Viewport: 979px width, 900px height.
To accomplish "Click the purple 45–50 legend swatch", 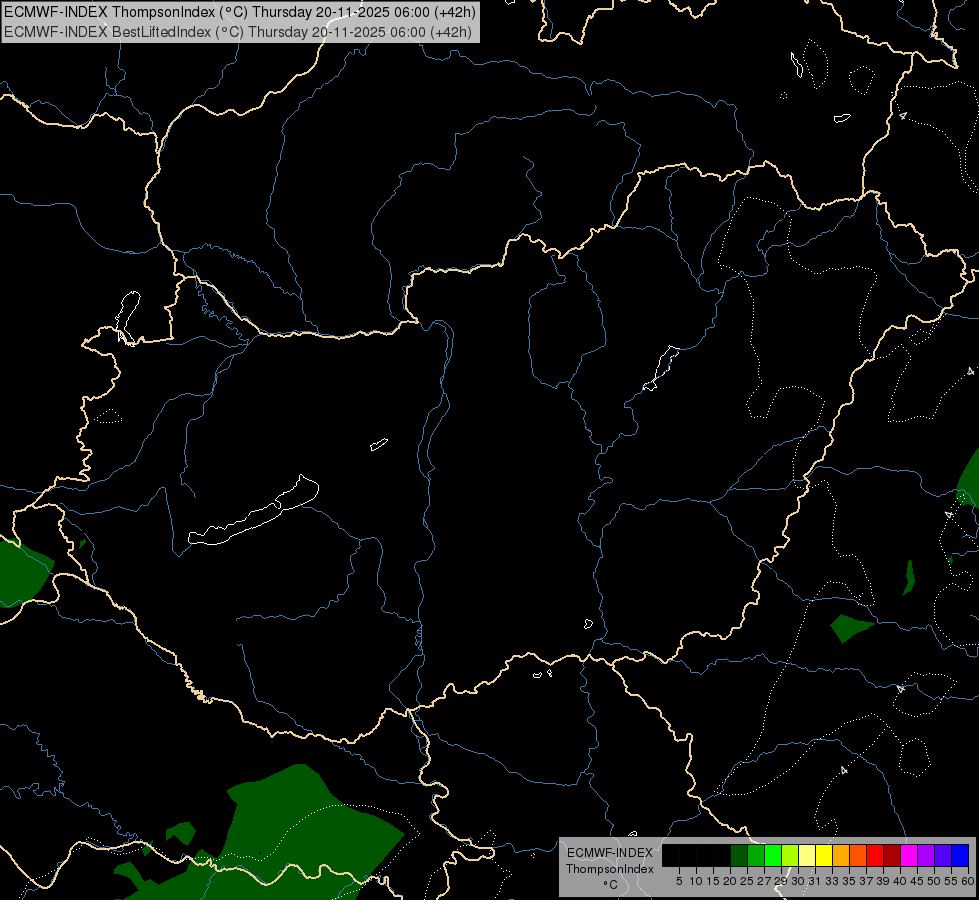I will pos(926,855).
